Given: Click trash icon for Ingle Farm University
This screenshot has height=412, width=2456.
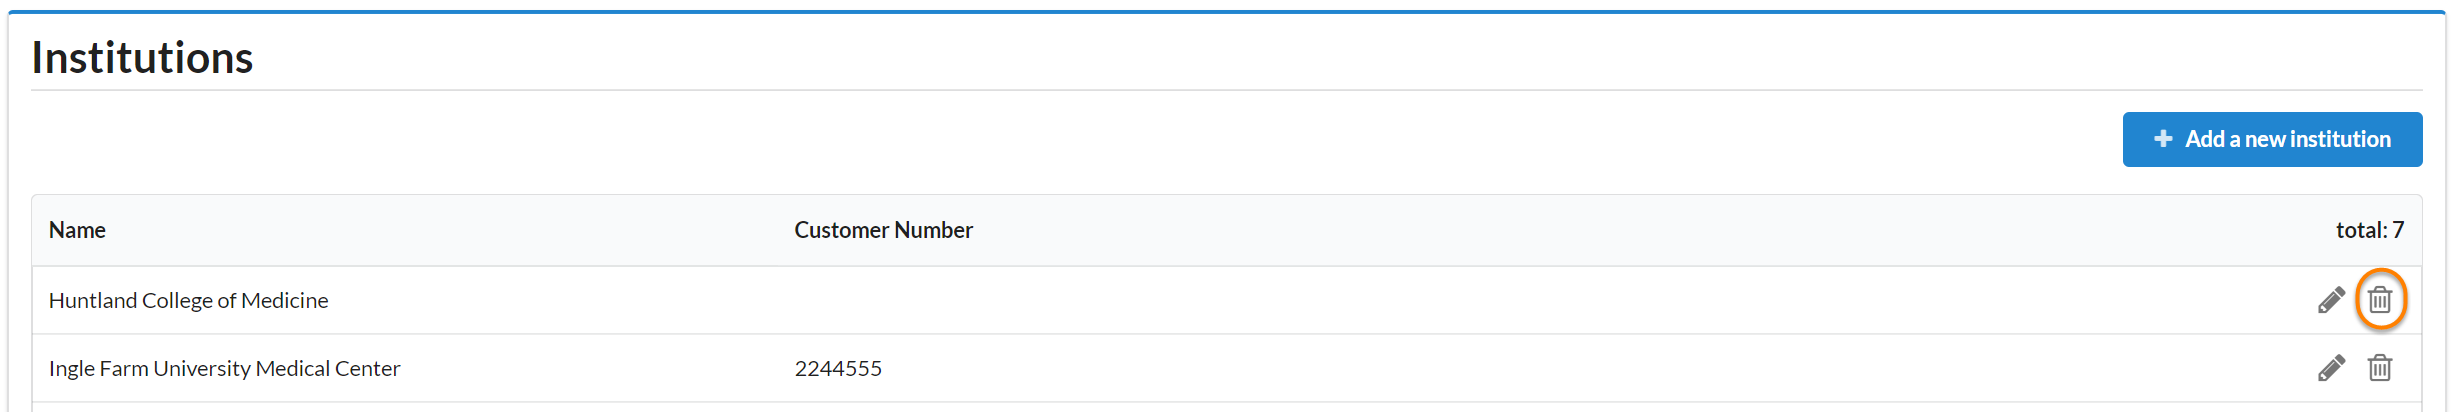Looking at the screenshot, I should pos(2380,368).
